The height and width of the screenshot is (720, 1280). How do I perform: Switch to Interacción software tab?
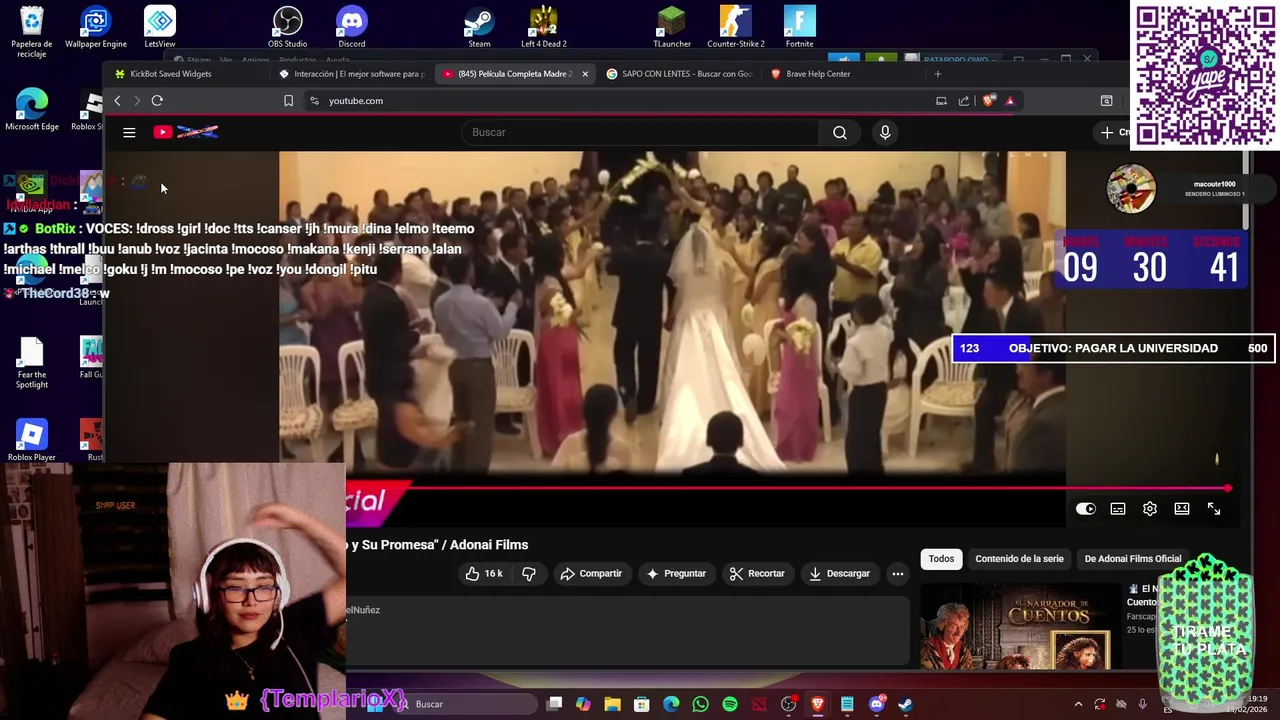pyautogui.click(x=352, y=74)
